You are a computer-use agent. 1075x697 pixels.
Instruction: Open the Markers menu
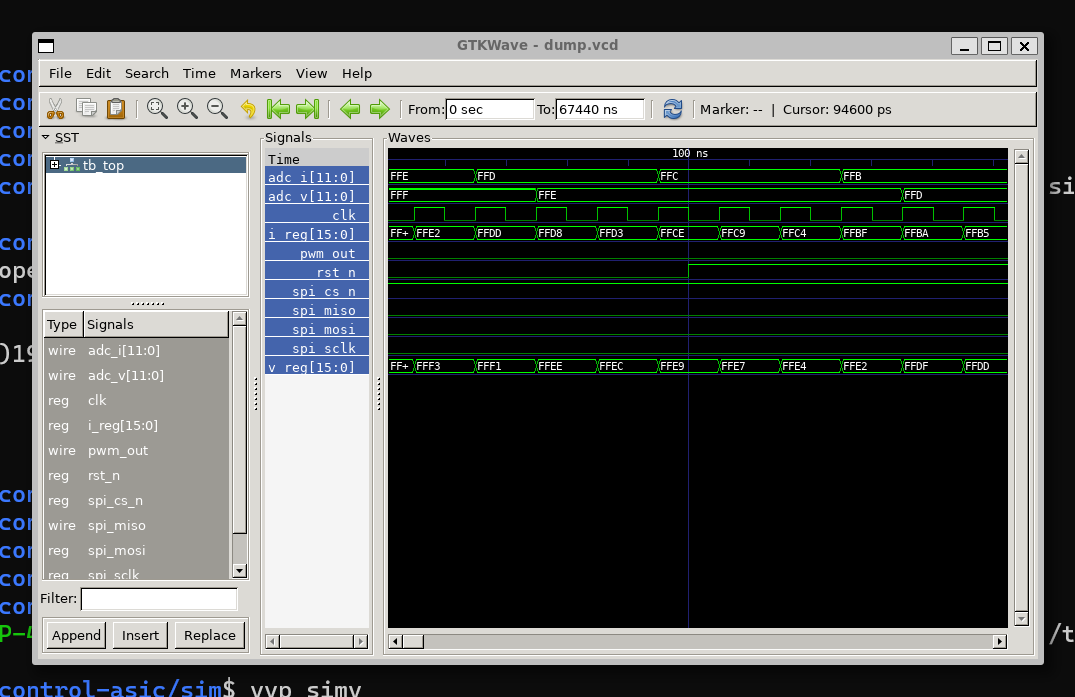255,73
